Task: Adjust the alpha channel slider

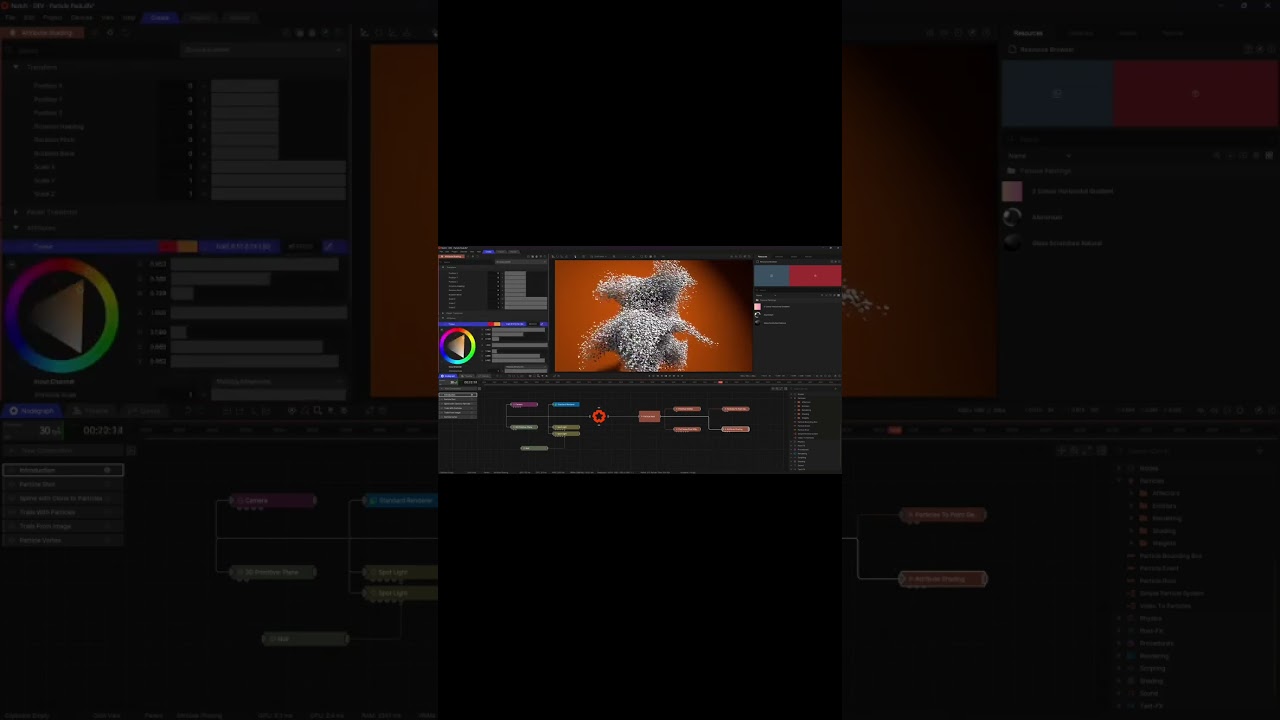Action: (x=259, y=313)
